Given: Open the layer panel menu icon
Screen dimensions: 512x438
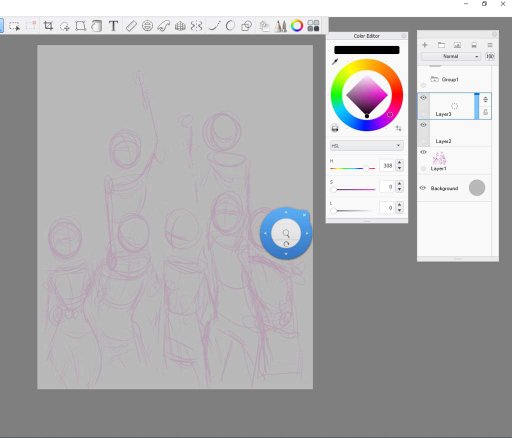Looking at the screenshot, I should pos(490,45).
